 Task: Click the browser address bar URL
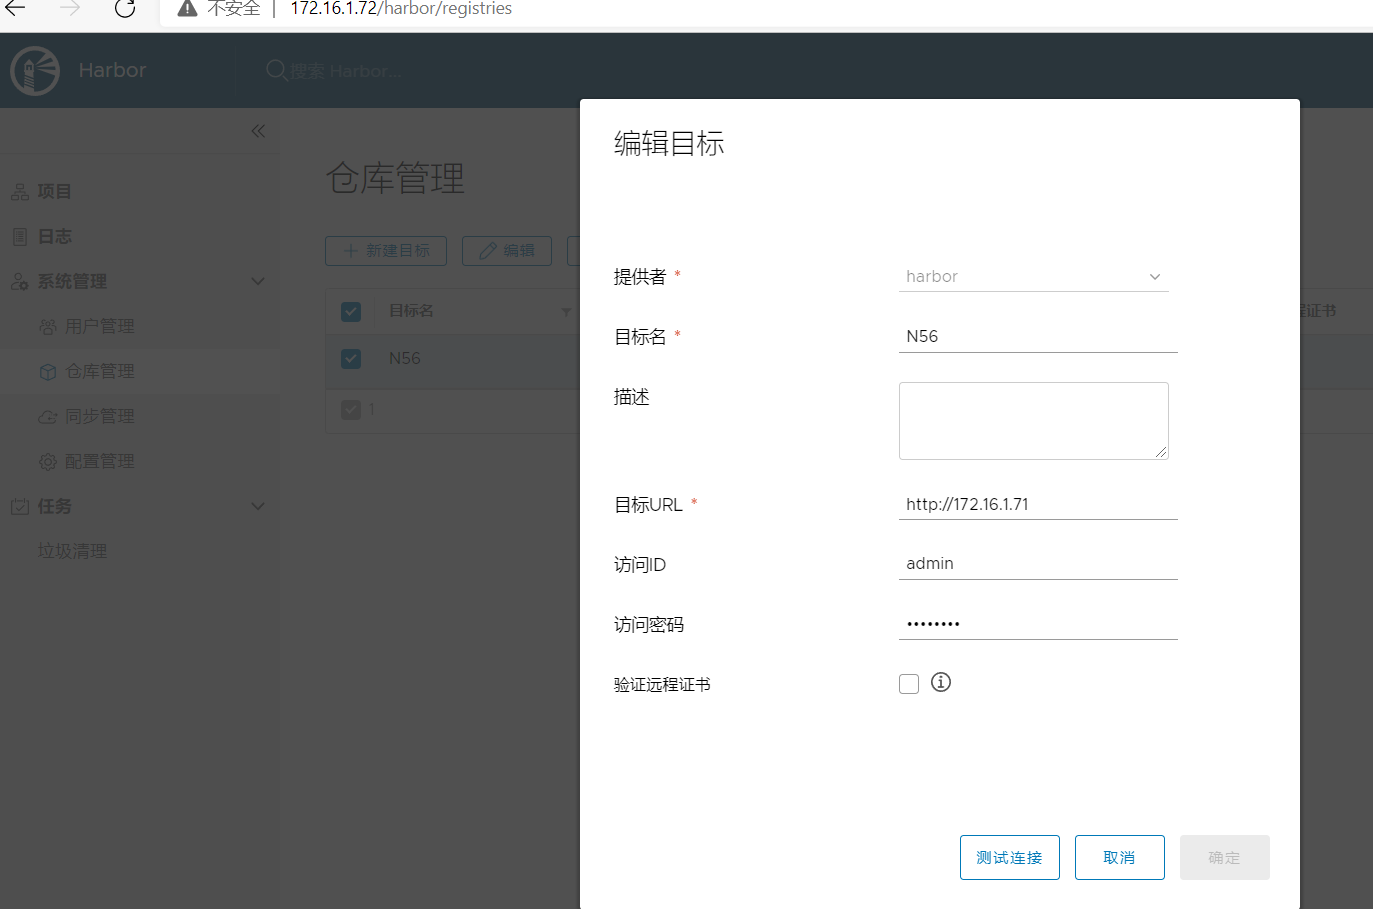[401, 9]
